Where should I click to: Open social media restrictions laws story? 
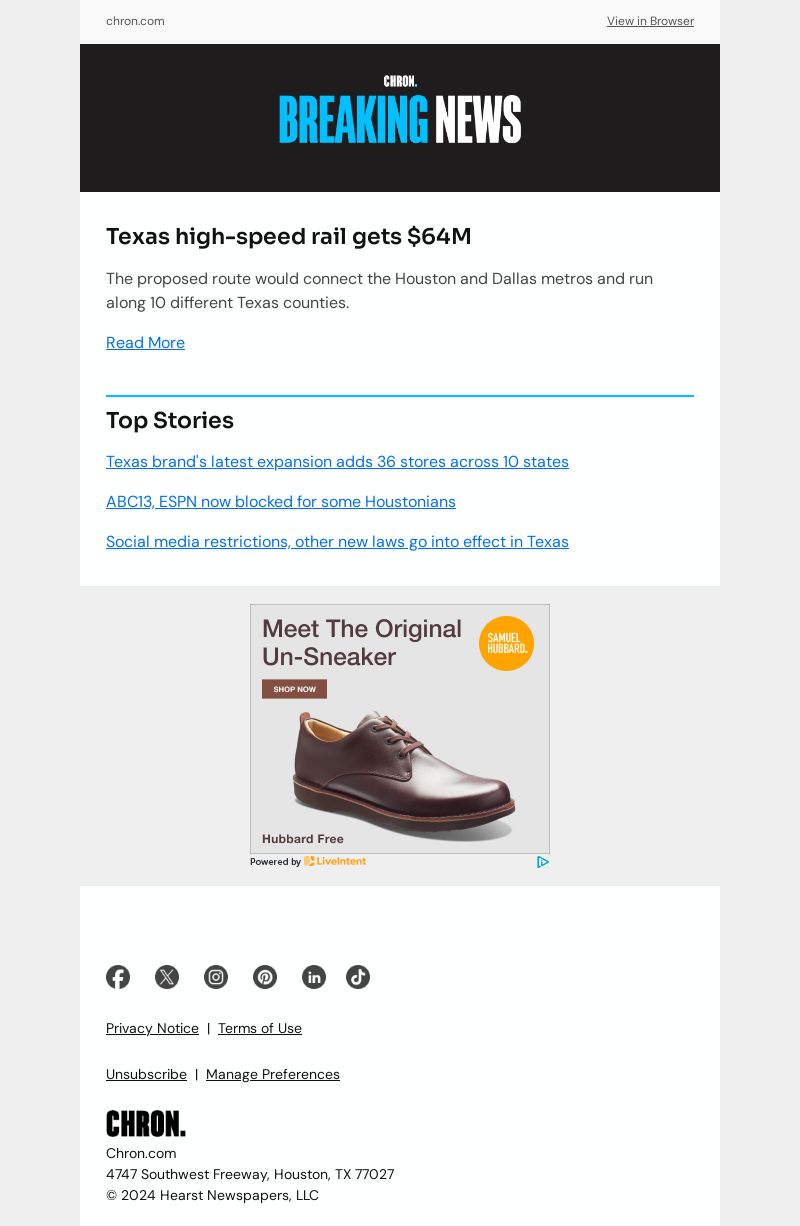click(337, 541)
